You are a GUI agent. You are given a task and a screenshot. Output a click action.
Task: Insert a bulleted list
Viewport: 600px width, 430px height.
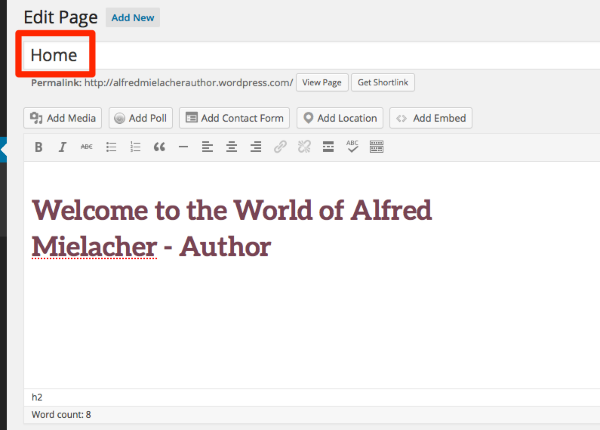click(111, 147)
